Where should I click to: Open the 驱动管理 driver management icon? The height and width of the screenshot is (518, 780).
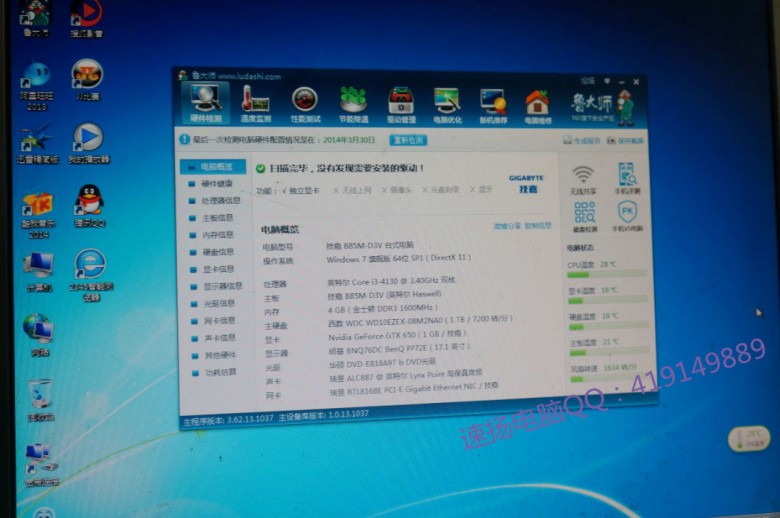pyautogui.click(x=401, y=105)
